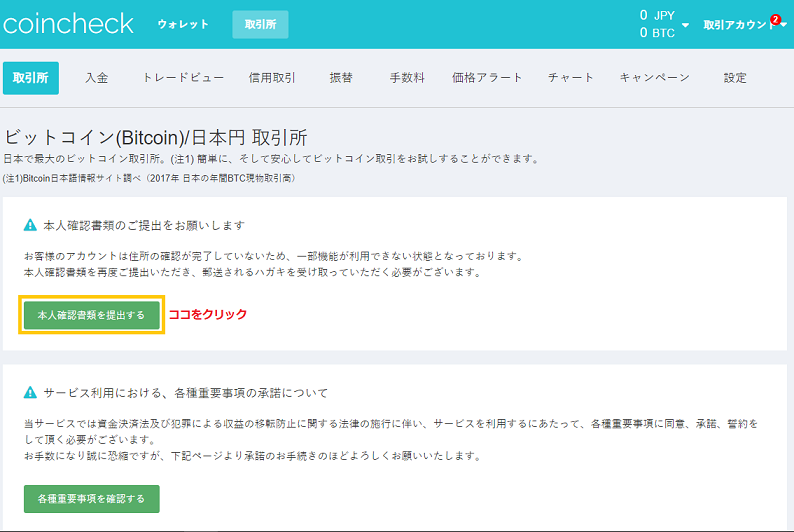The width and height of the screenshot is (794, 532).
Task: Click the 本人確認書類を提出する button
Action: coord(92,315)
